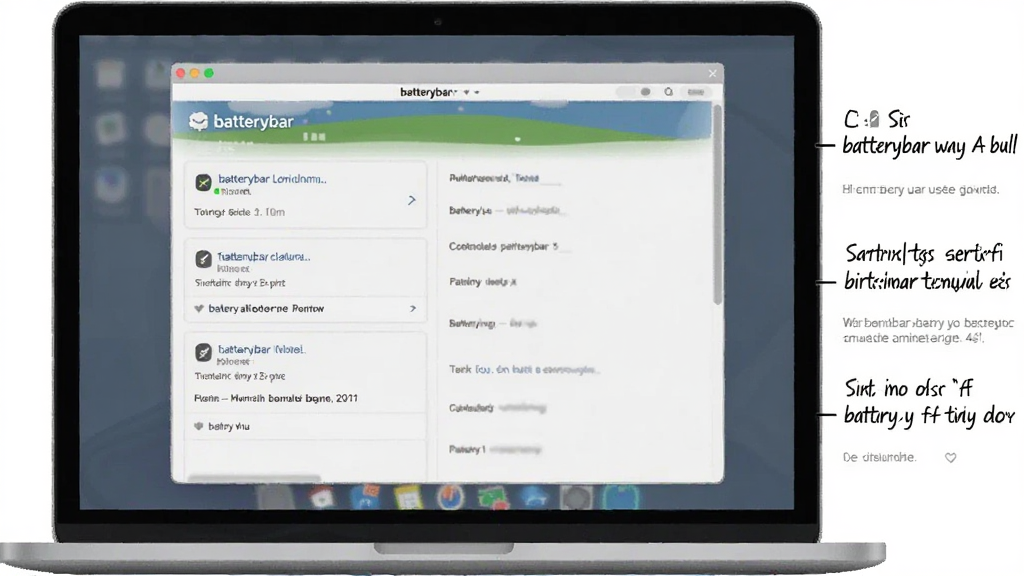Open the gray circular Dock icon
Viewport: 1024px width, 576px height.
pyautogui.click(x=577, y=498)
